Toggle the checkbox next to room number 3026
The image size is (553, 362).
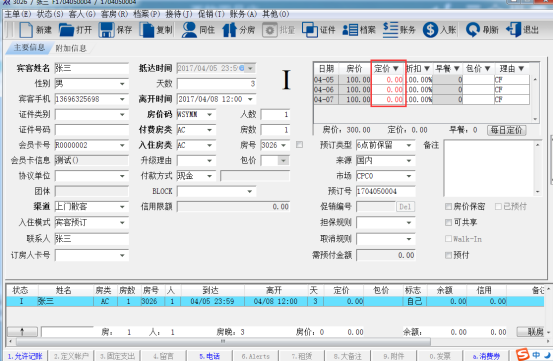(x=299, y=145)
